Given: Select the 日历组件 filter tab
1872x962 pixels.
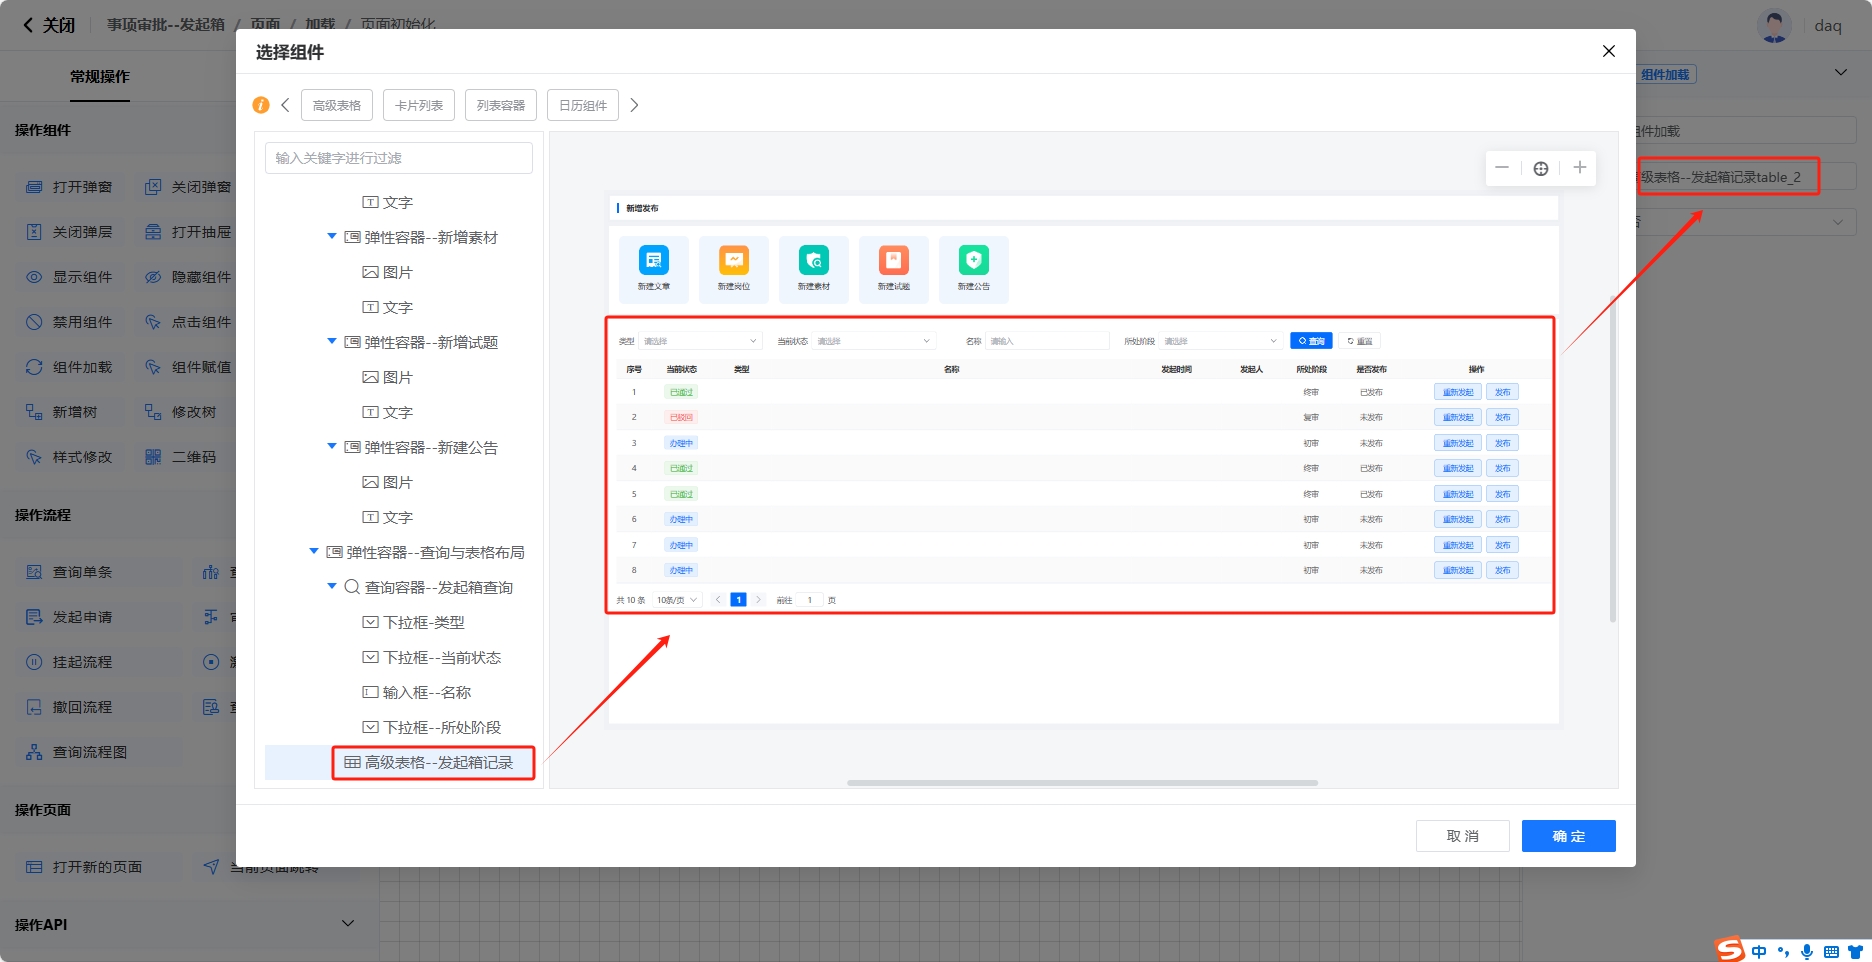Looking at the screenshot, I should (582, 105).
